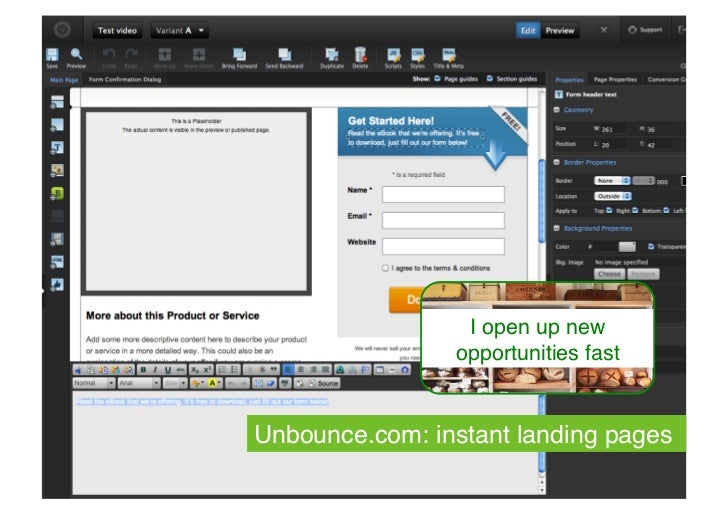
Task: Click the Undo arrow icon
Action: point(109,55)
